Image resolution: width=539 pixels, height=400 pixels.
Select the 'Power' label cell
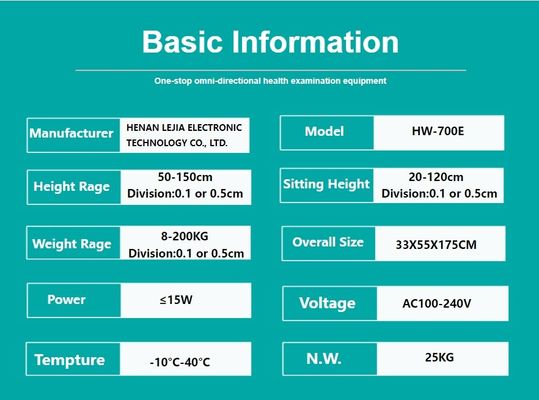tap(74, 300)
